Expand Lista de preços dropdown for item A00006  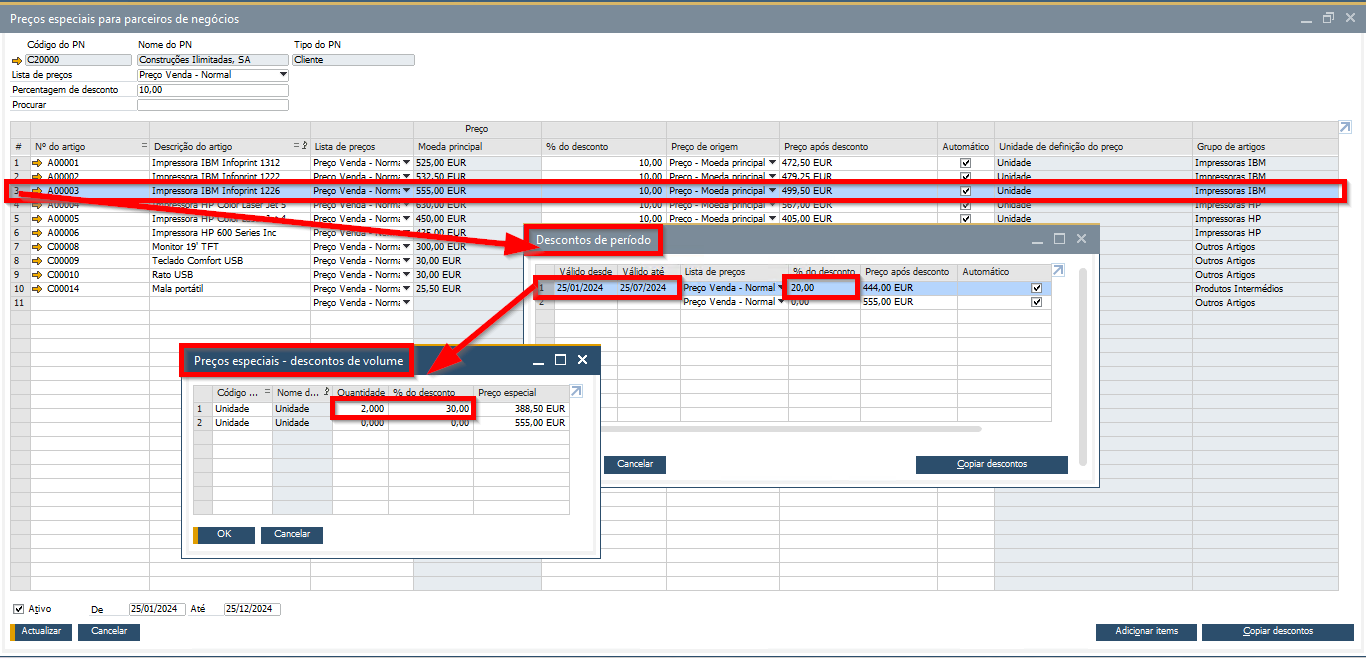pyautogui.click(x=406, y=233)
